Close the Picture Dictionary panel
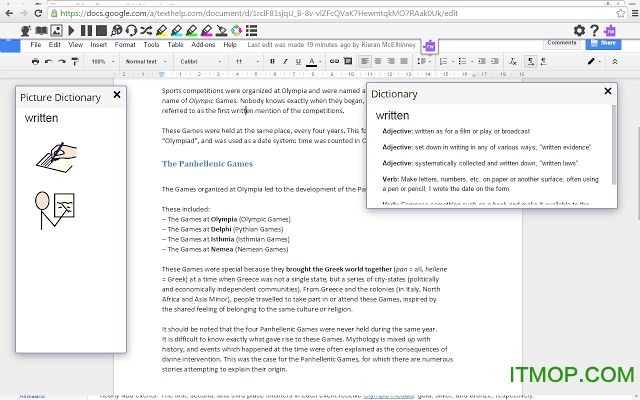This screenshot has width=640, height=400. pos(117,95)
